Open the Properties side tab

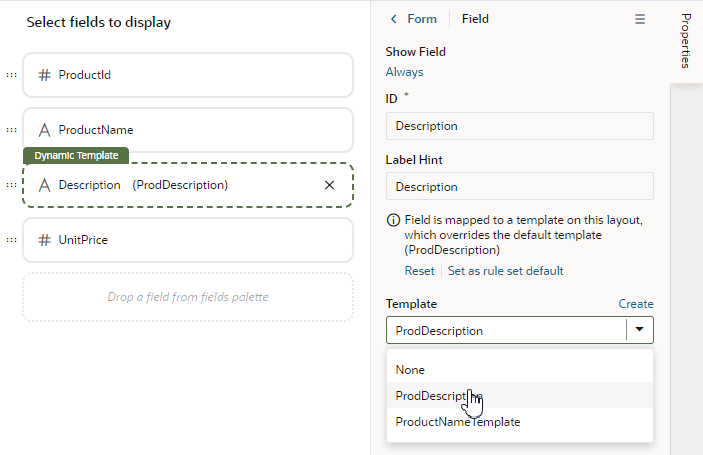686,41
